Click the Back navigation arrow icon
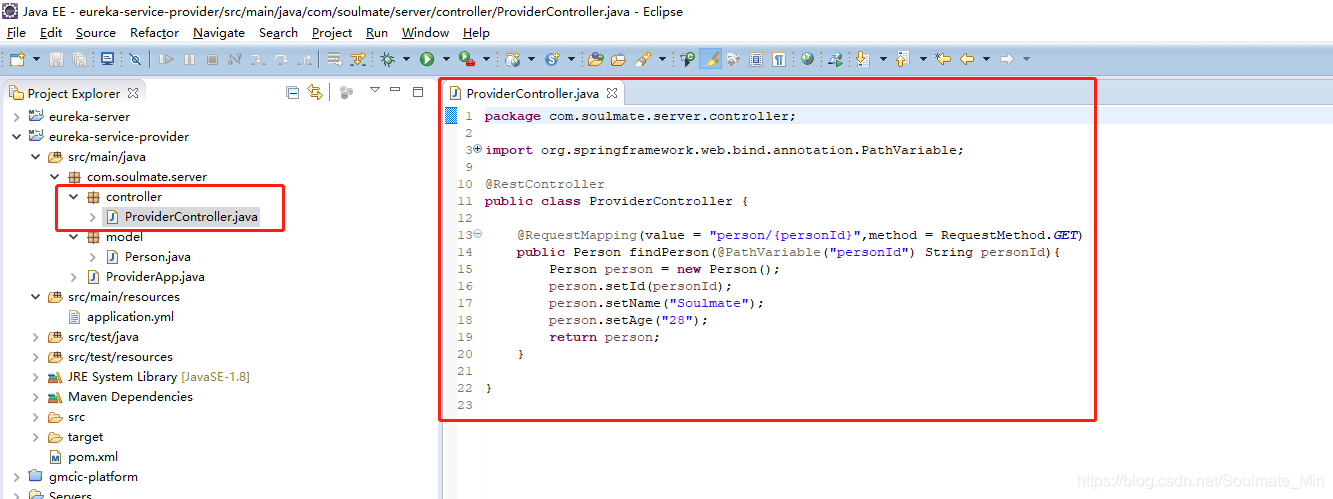1333x499 pixels. tap(967, 60)
